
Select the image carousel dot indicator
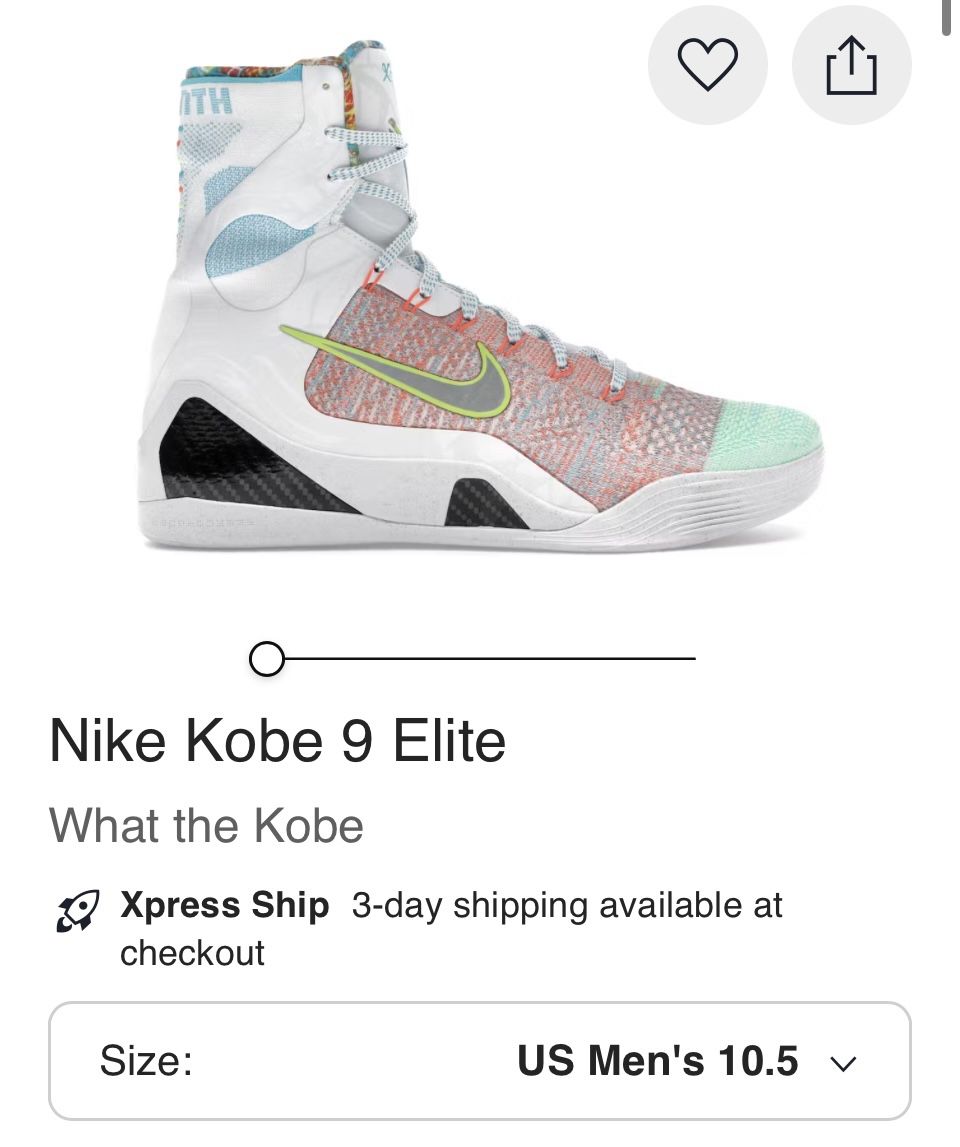coord(267,658)
